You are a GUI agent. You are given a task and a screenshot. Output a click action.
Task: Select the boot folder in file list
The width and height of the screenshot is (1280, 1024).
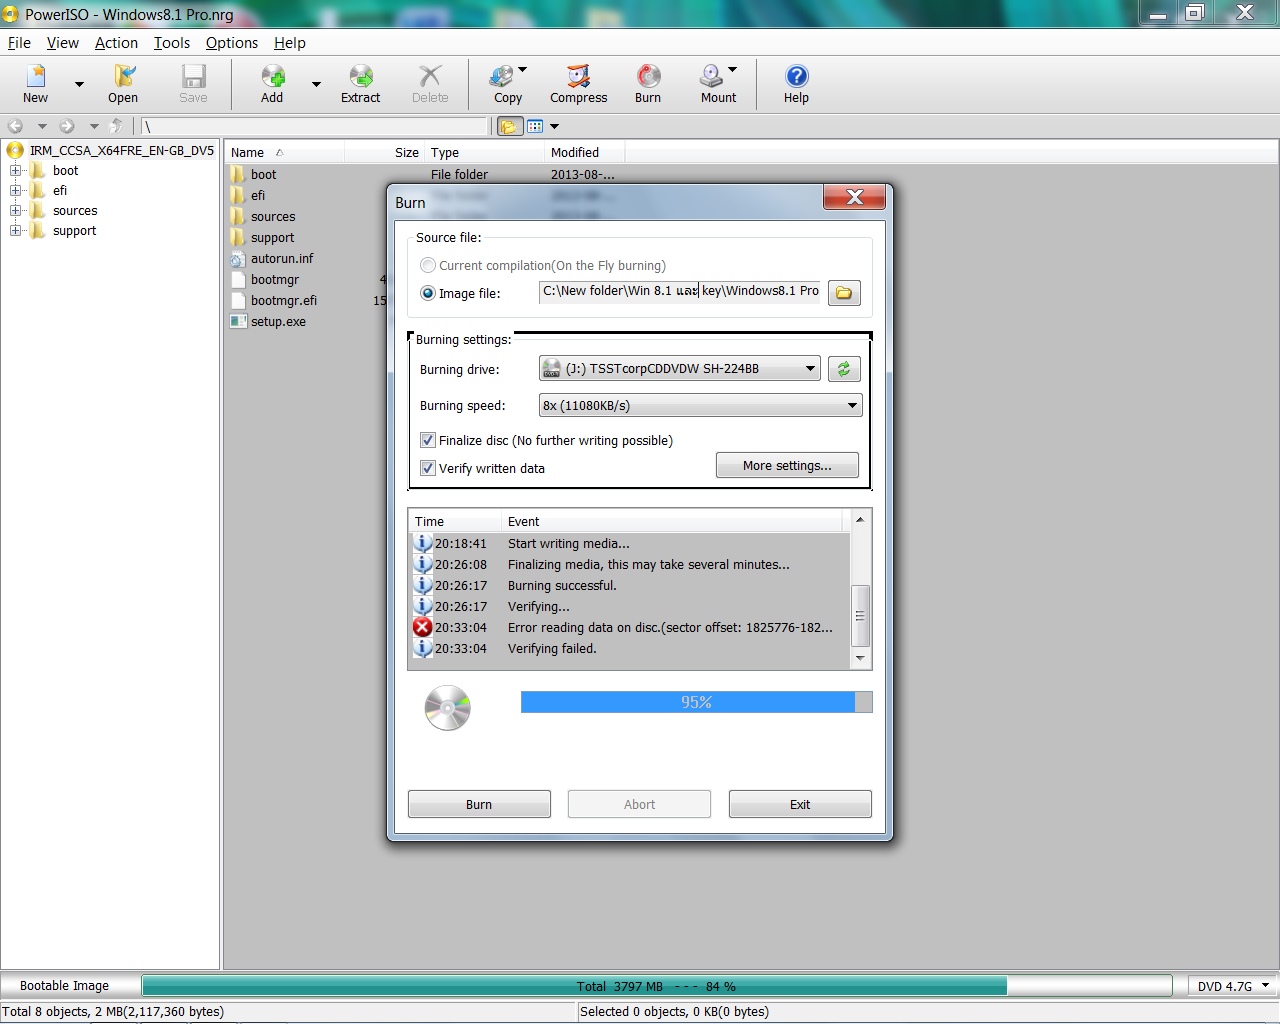[x=263, y=174]
